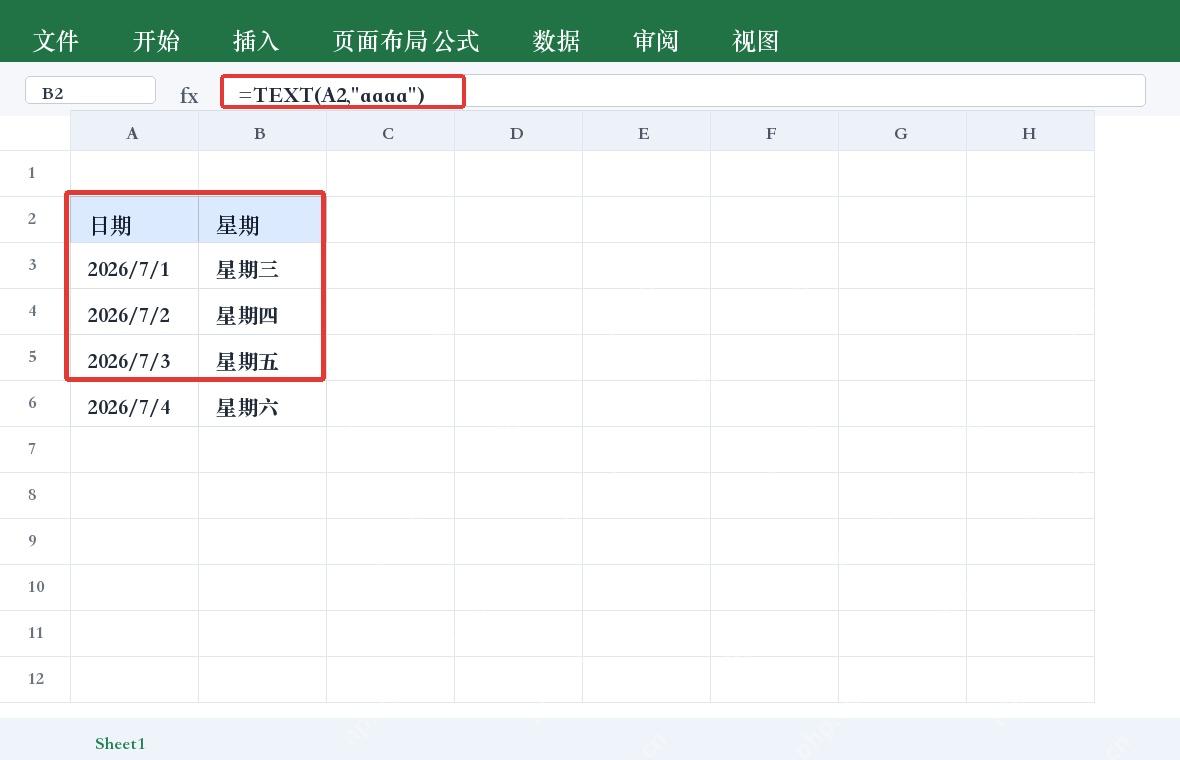Click the cell labeled 日期
The width and height of the screenshot is (1180, 760).
(x=134, y=220)
